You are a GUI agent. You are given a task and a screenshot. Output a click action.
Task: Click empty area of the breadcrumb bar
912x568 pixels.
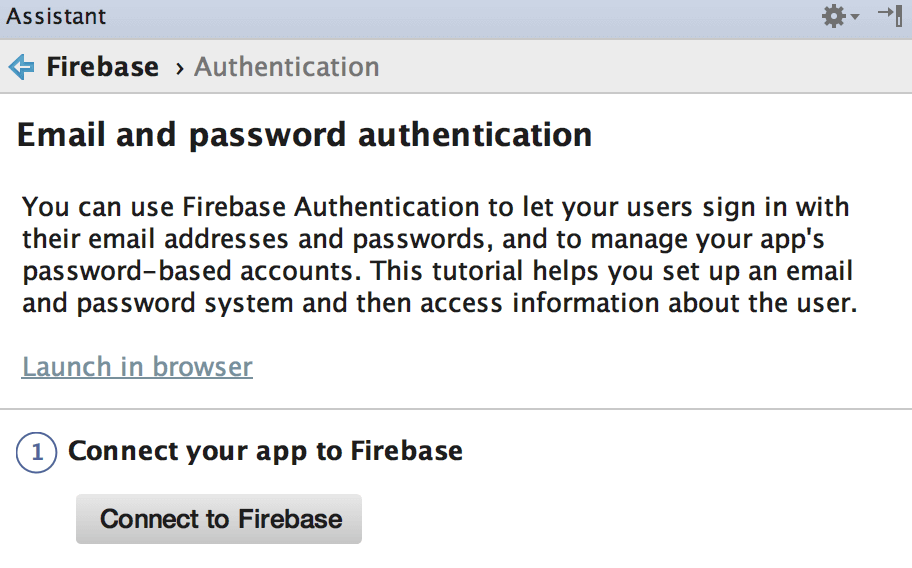click(x=640, y=67)
